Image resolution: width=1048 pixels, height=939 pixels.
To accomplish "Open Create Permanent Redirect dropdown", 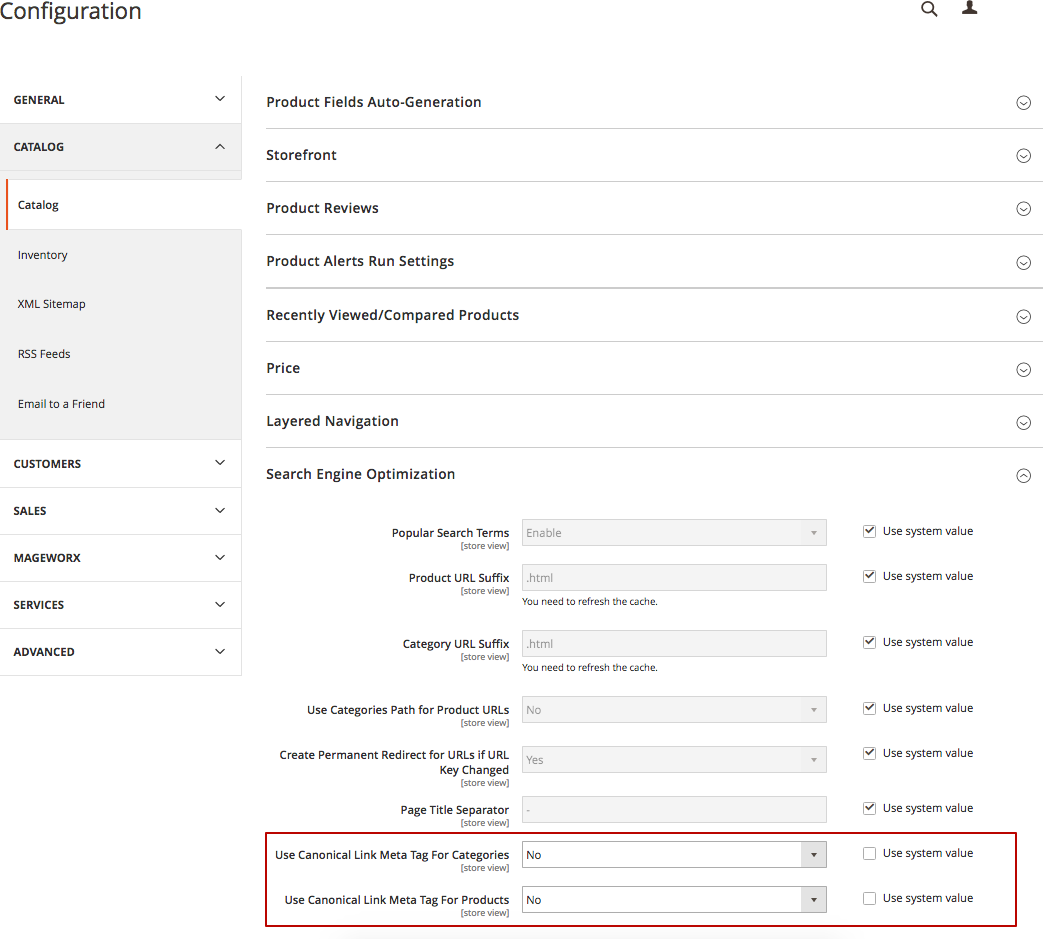I will coord(674,760).
